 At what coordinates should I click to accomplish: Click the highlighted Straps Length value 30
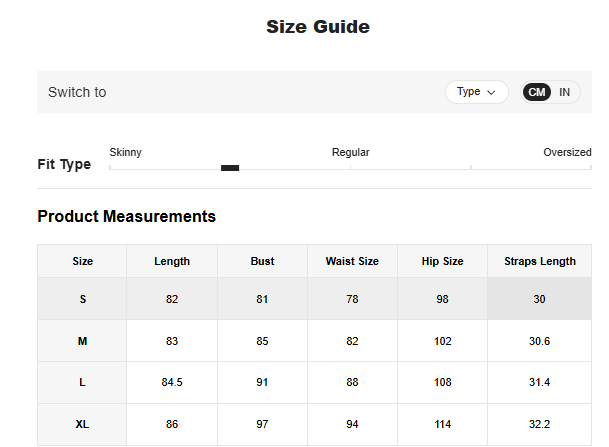[x=539, y=299]
